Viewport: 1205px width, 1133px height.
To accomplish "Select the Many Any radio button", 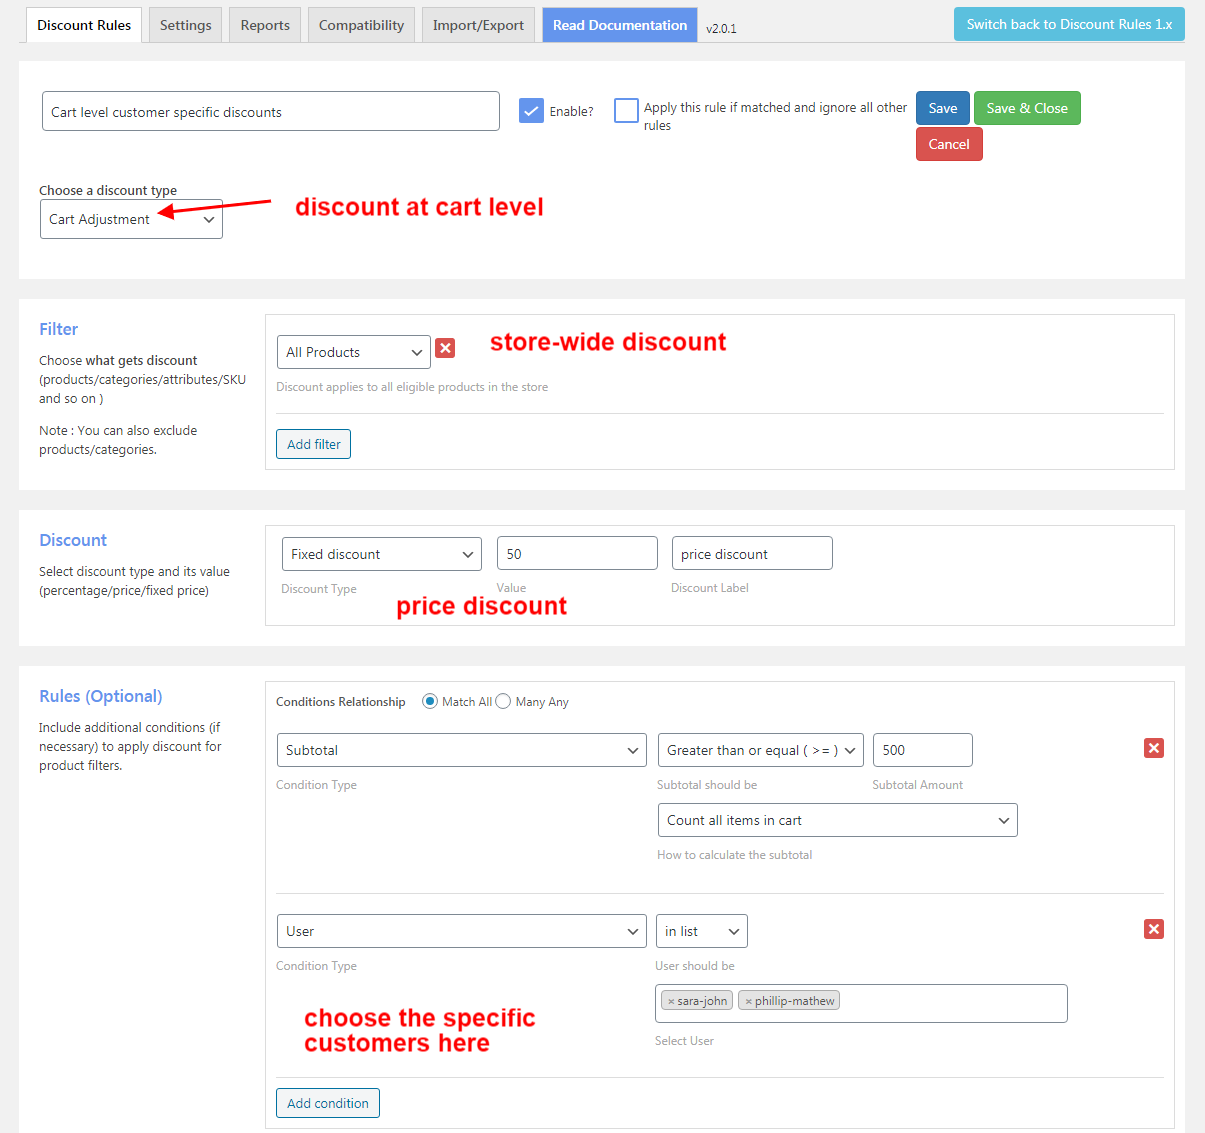I will point(503,701).
